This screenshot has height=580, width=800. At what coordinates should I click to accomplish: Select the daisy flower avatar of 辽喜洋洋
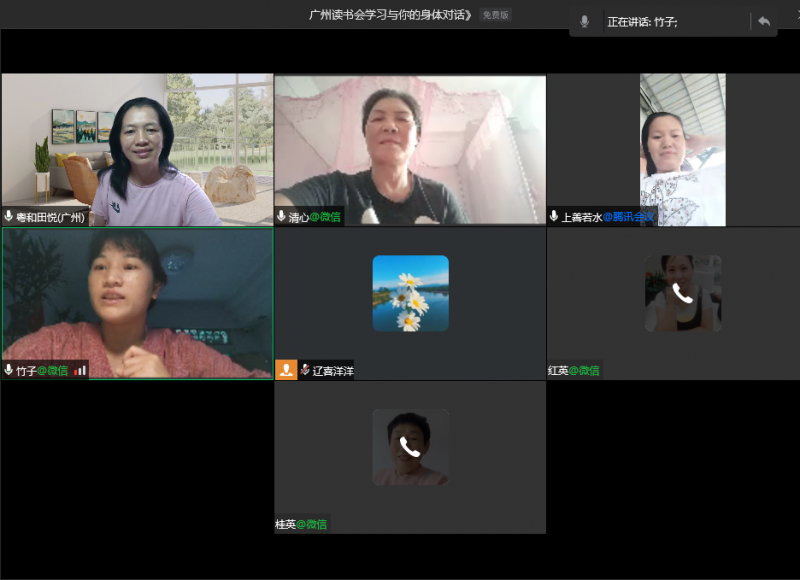(x=410, y=293)
